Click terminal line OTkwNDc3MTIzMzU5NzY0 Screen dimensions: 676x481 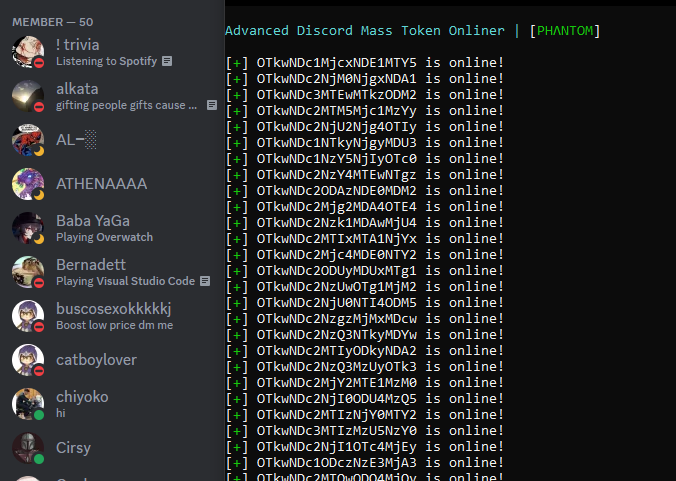pos(365,430)
